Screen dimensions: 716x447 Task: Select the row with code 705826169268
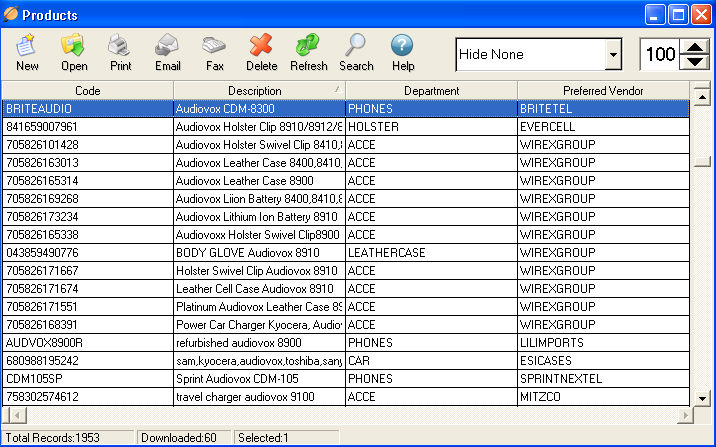(346, 199)
